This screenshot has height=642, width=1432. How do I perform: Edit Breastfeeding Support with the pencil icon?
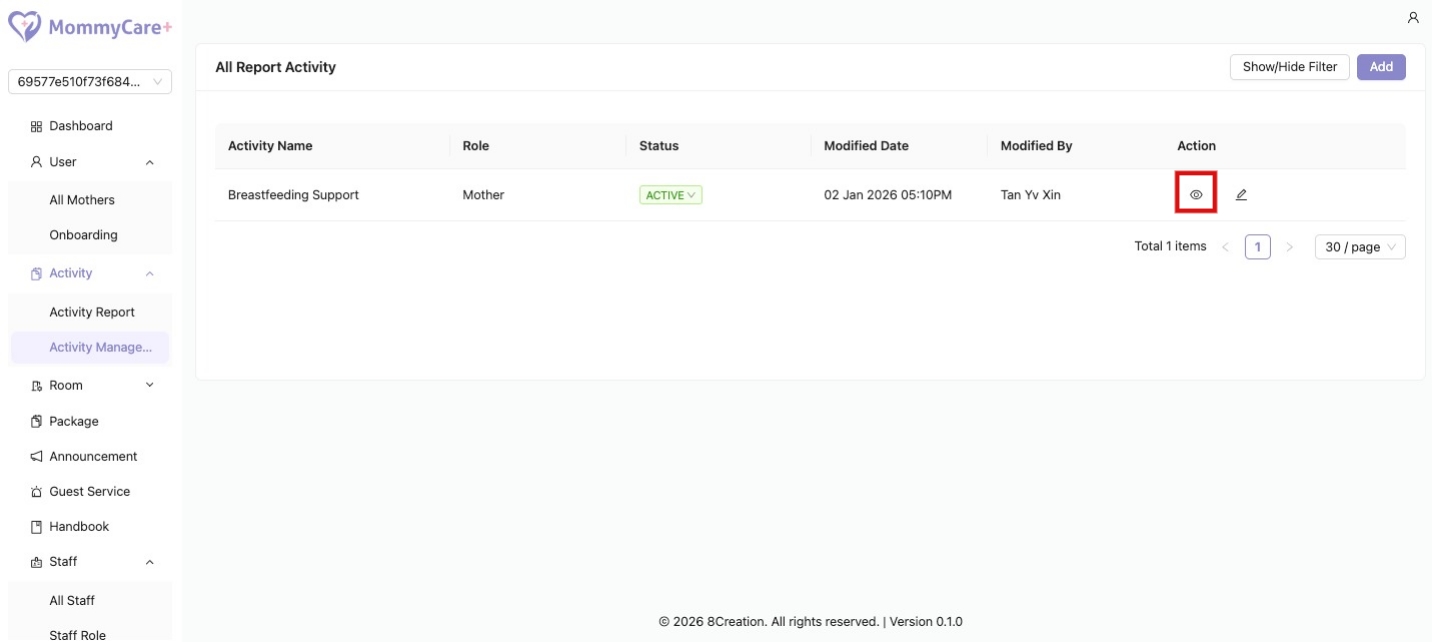click(1241, 194)
